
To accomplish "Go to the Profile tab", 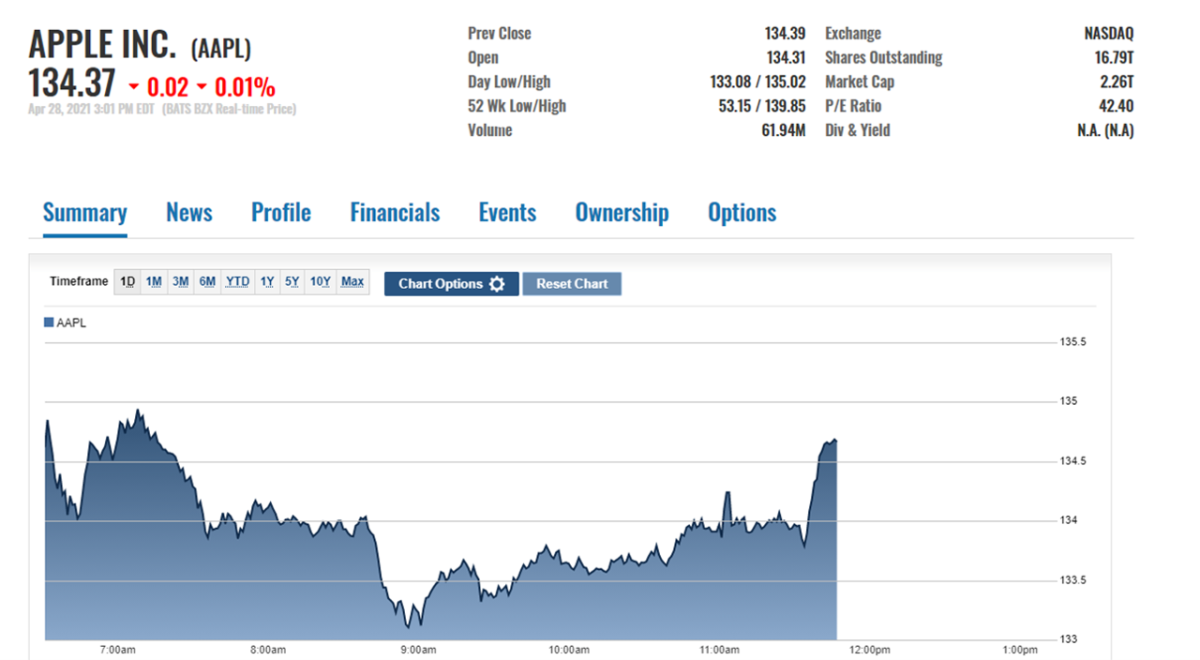I will (x=281, y=213).
